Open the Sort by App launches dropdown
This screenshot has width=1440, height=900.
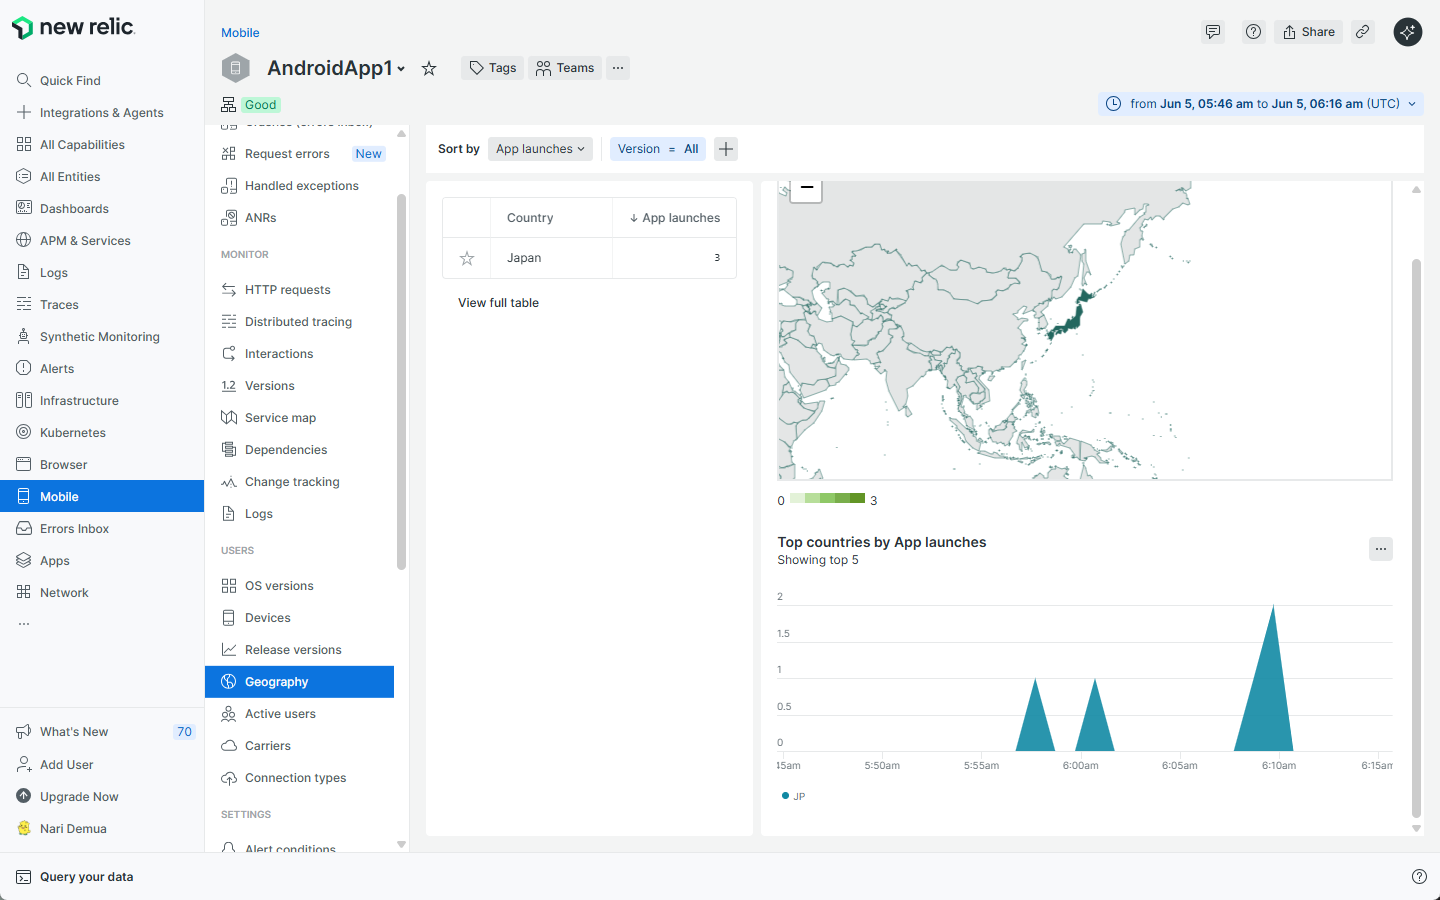pos(540,149)
